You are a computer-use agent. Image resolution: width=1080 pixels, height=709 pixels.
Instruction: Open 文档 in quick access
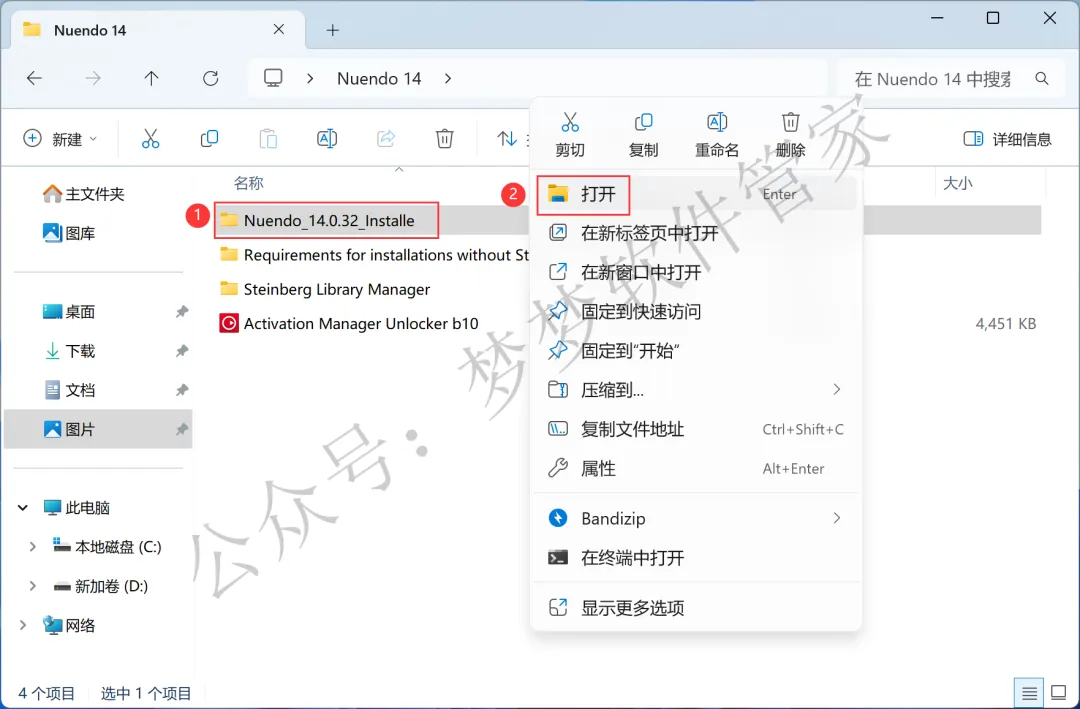[69, 390]
